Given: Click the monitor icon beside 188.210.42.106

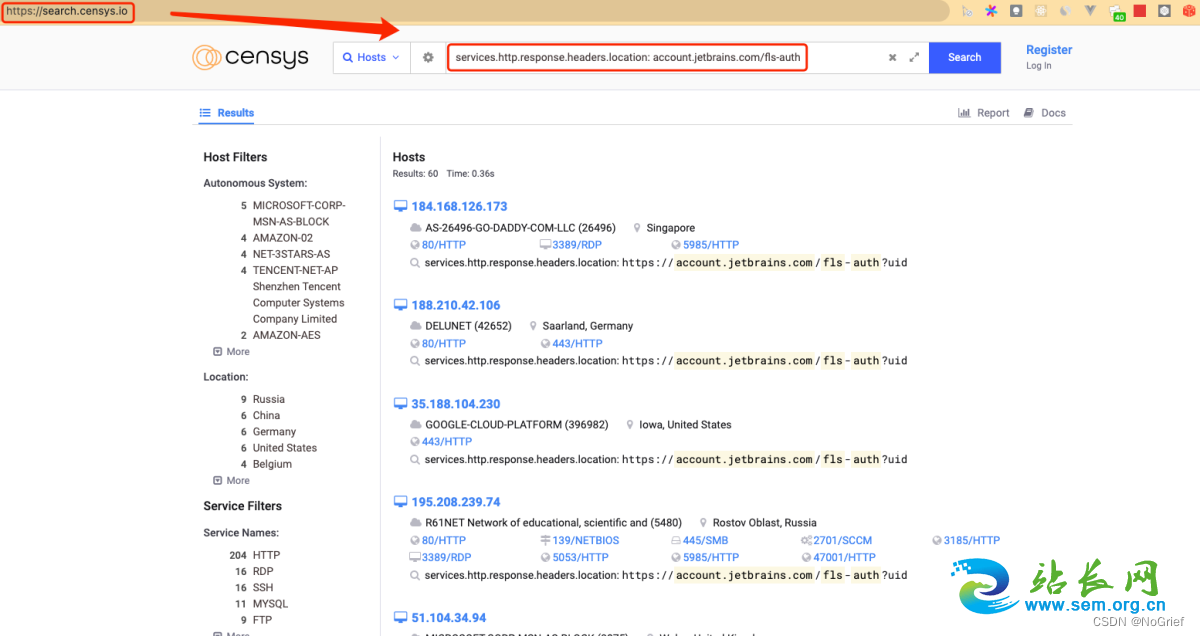Looking at the screenshot, I should pos(401,305).
